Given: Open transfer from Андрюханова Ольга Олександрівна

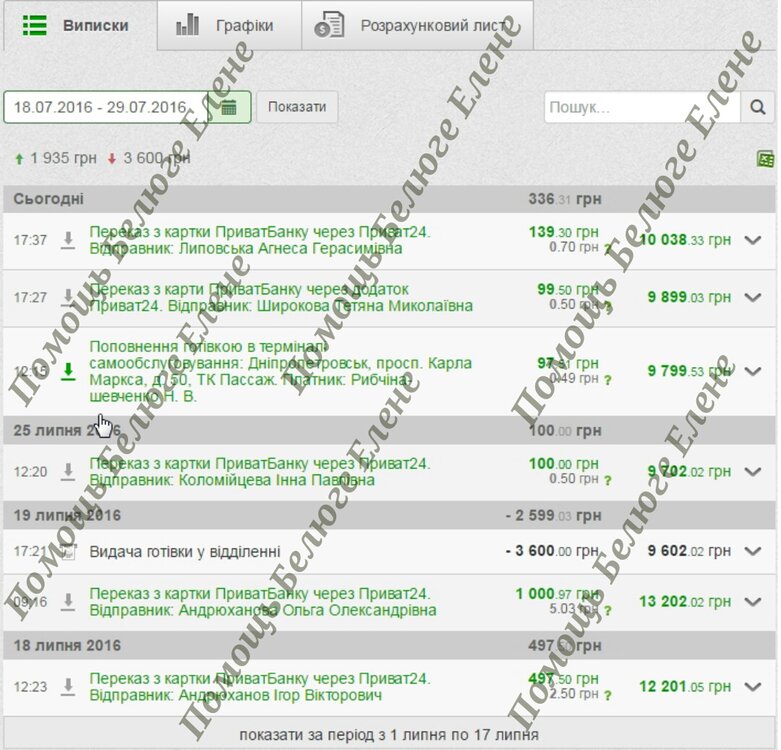Looking at the screenshot, I should (x=263, y=602).
